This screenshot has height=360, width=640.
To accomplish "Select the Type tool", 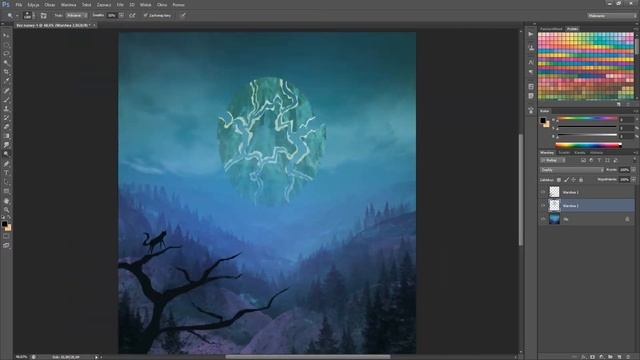I will (x=6, y=173).
